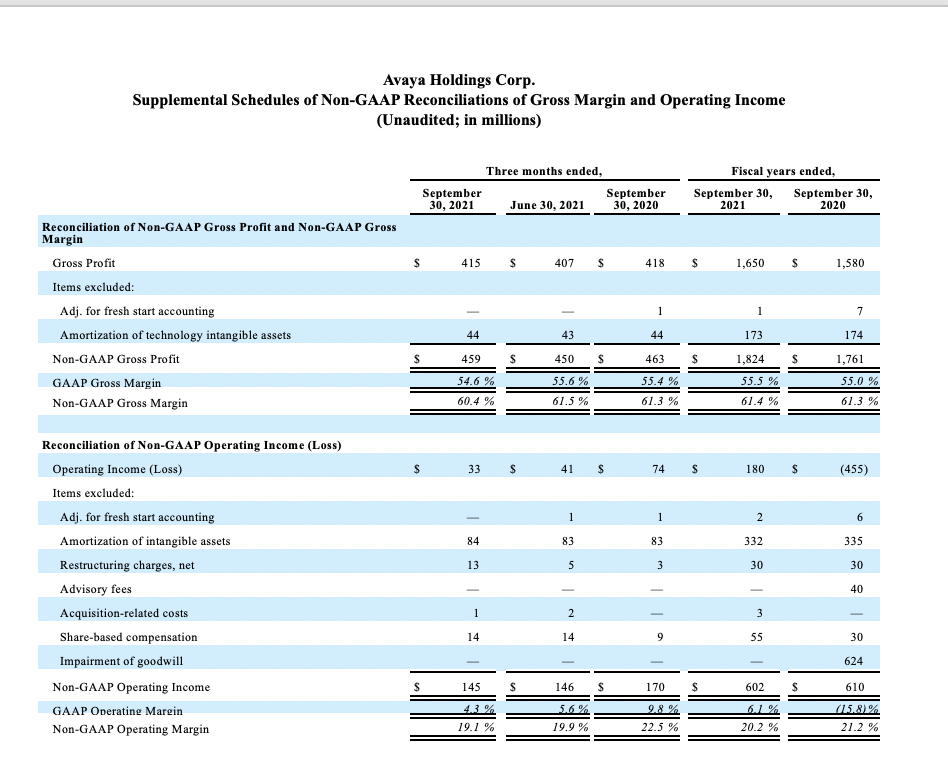Viewport: 948px width, 776px height.
Task: Click Gross Profit value 418
Action: [x=655, y=263]
